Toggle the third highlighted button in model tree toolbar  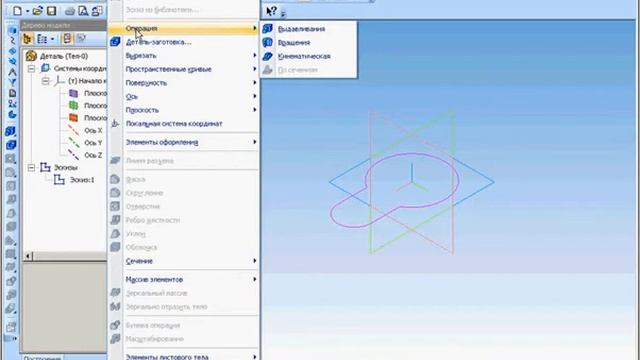(x=67, y=39)
